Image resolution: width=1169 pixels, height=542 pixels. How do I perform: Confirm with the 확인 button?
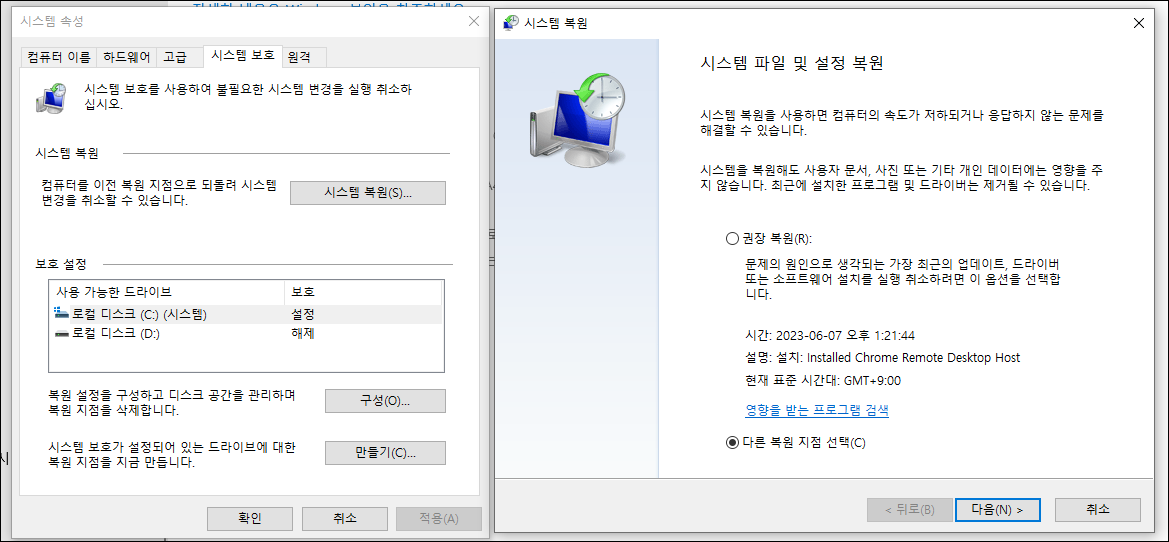(x=250, y=518)
